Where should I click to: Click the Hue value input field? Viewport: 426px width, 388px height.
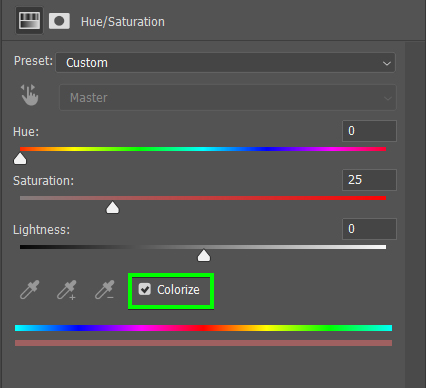(369, 131)
